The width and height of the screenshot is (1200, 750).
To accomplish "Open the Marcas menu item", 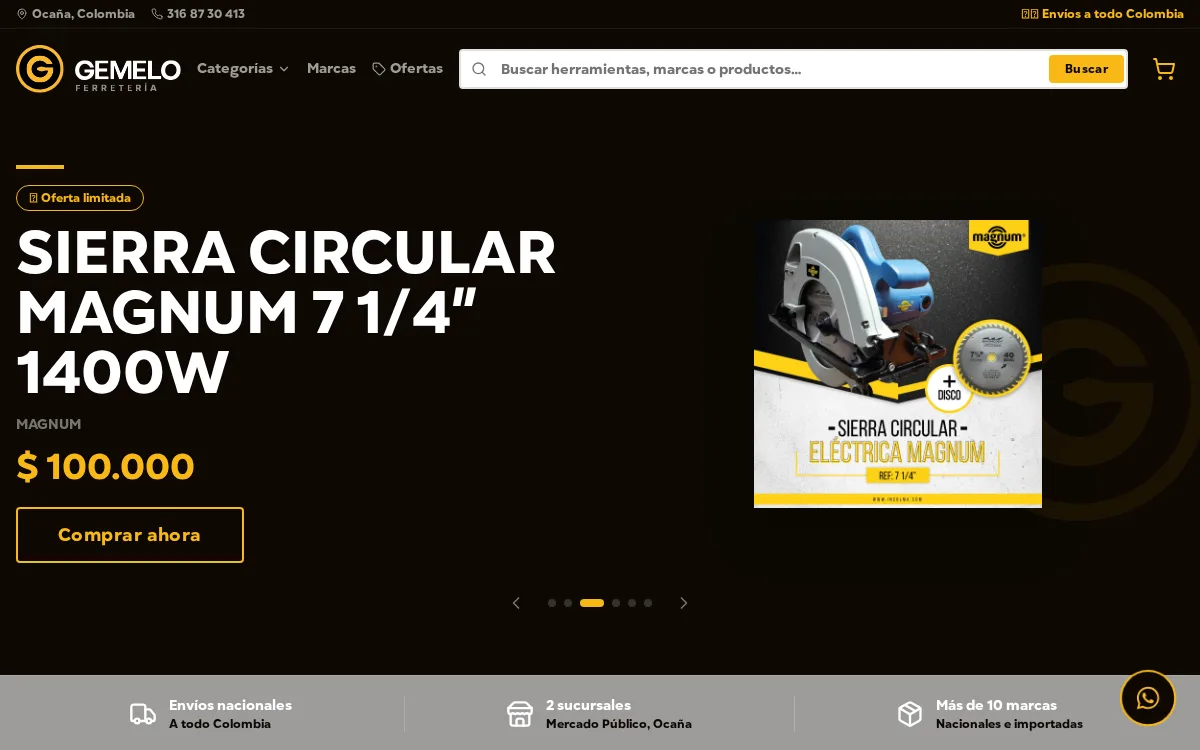I will tap(331, 69).
